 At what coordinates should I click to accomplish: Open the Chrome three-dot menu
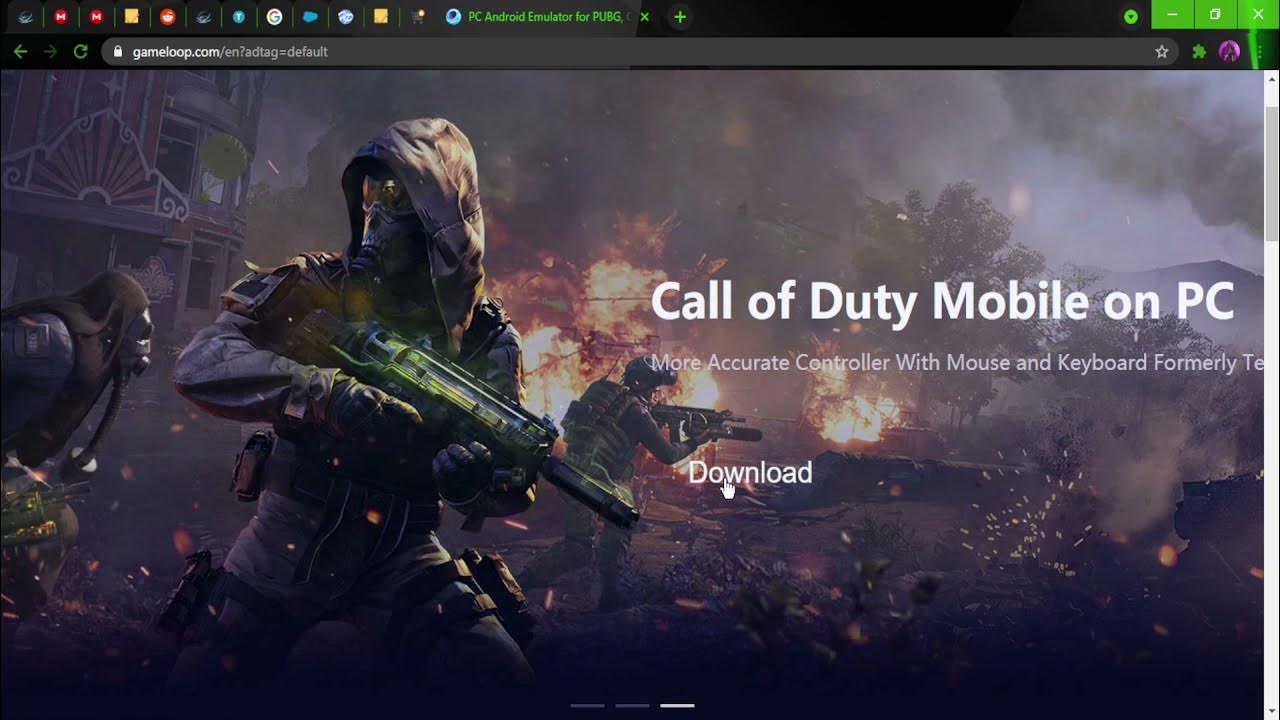(1259, 51)
